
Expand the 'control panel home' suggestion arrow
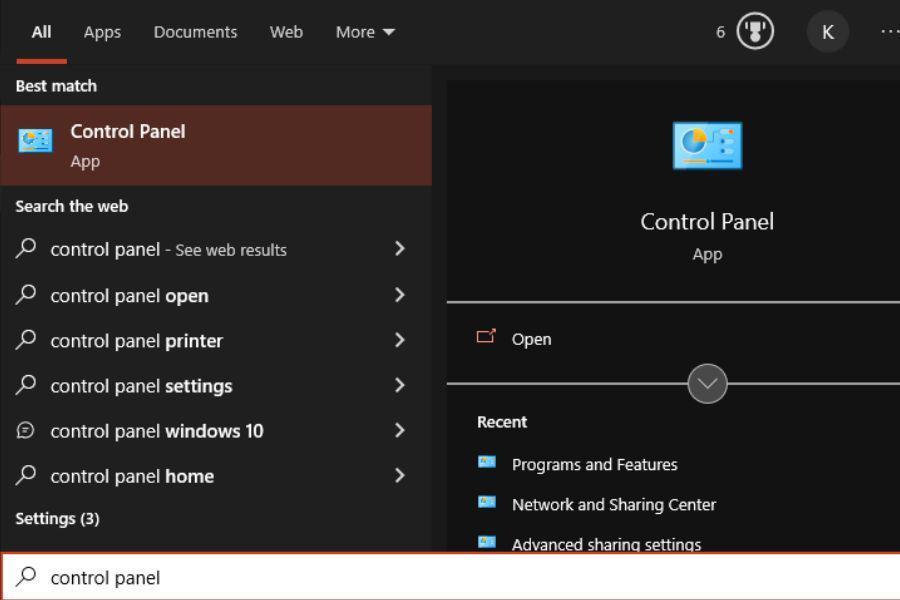point(399,475)
